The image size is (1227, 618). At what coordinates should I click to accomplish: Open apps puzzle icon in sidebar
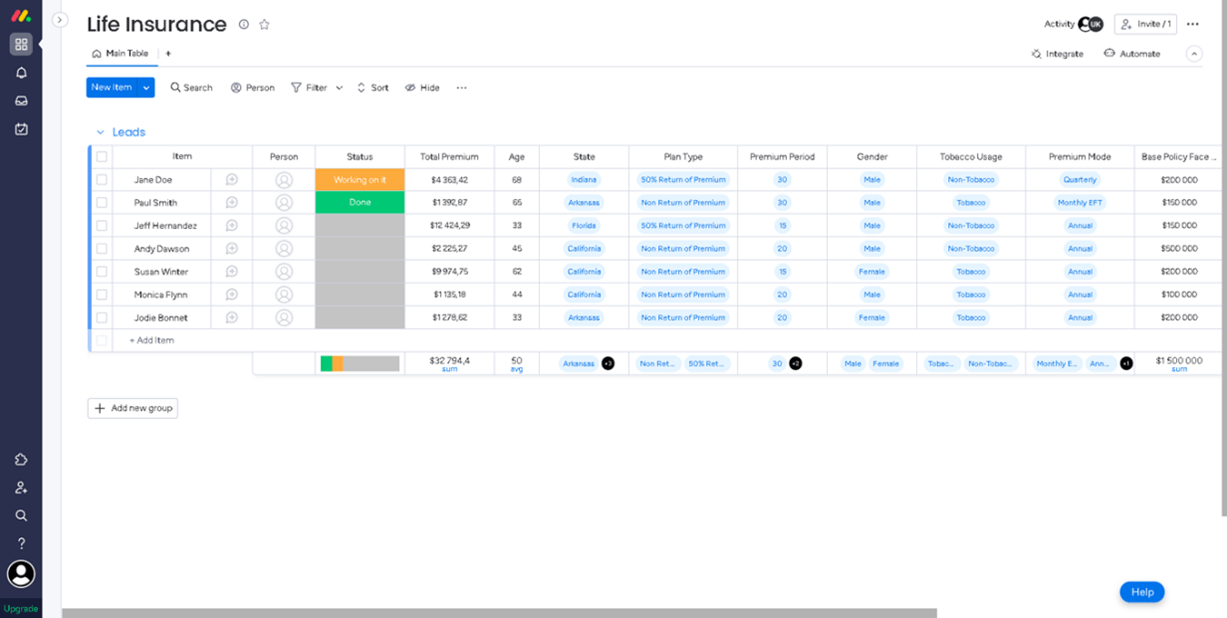click(21, 459)
